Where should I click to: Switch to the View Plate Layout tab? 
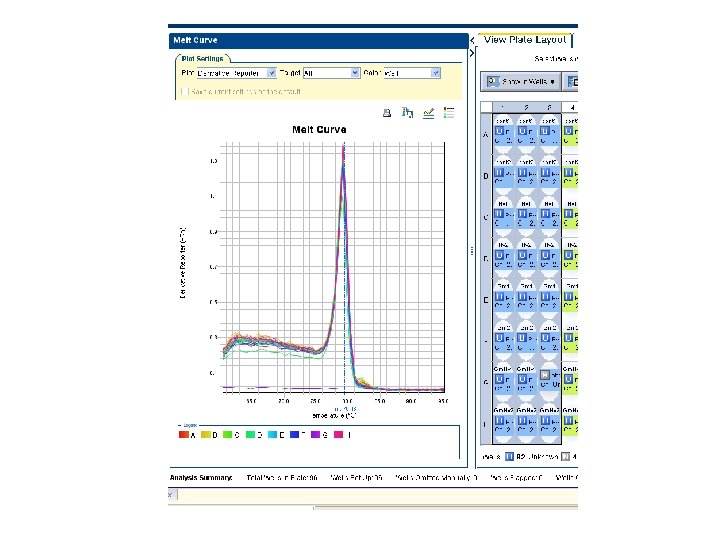tap(525, 40)
